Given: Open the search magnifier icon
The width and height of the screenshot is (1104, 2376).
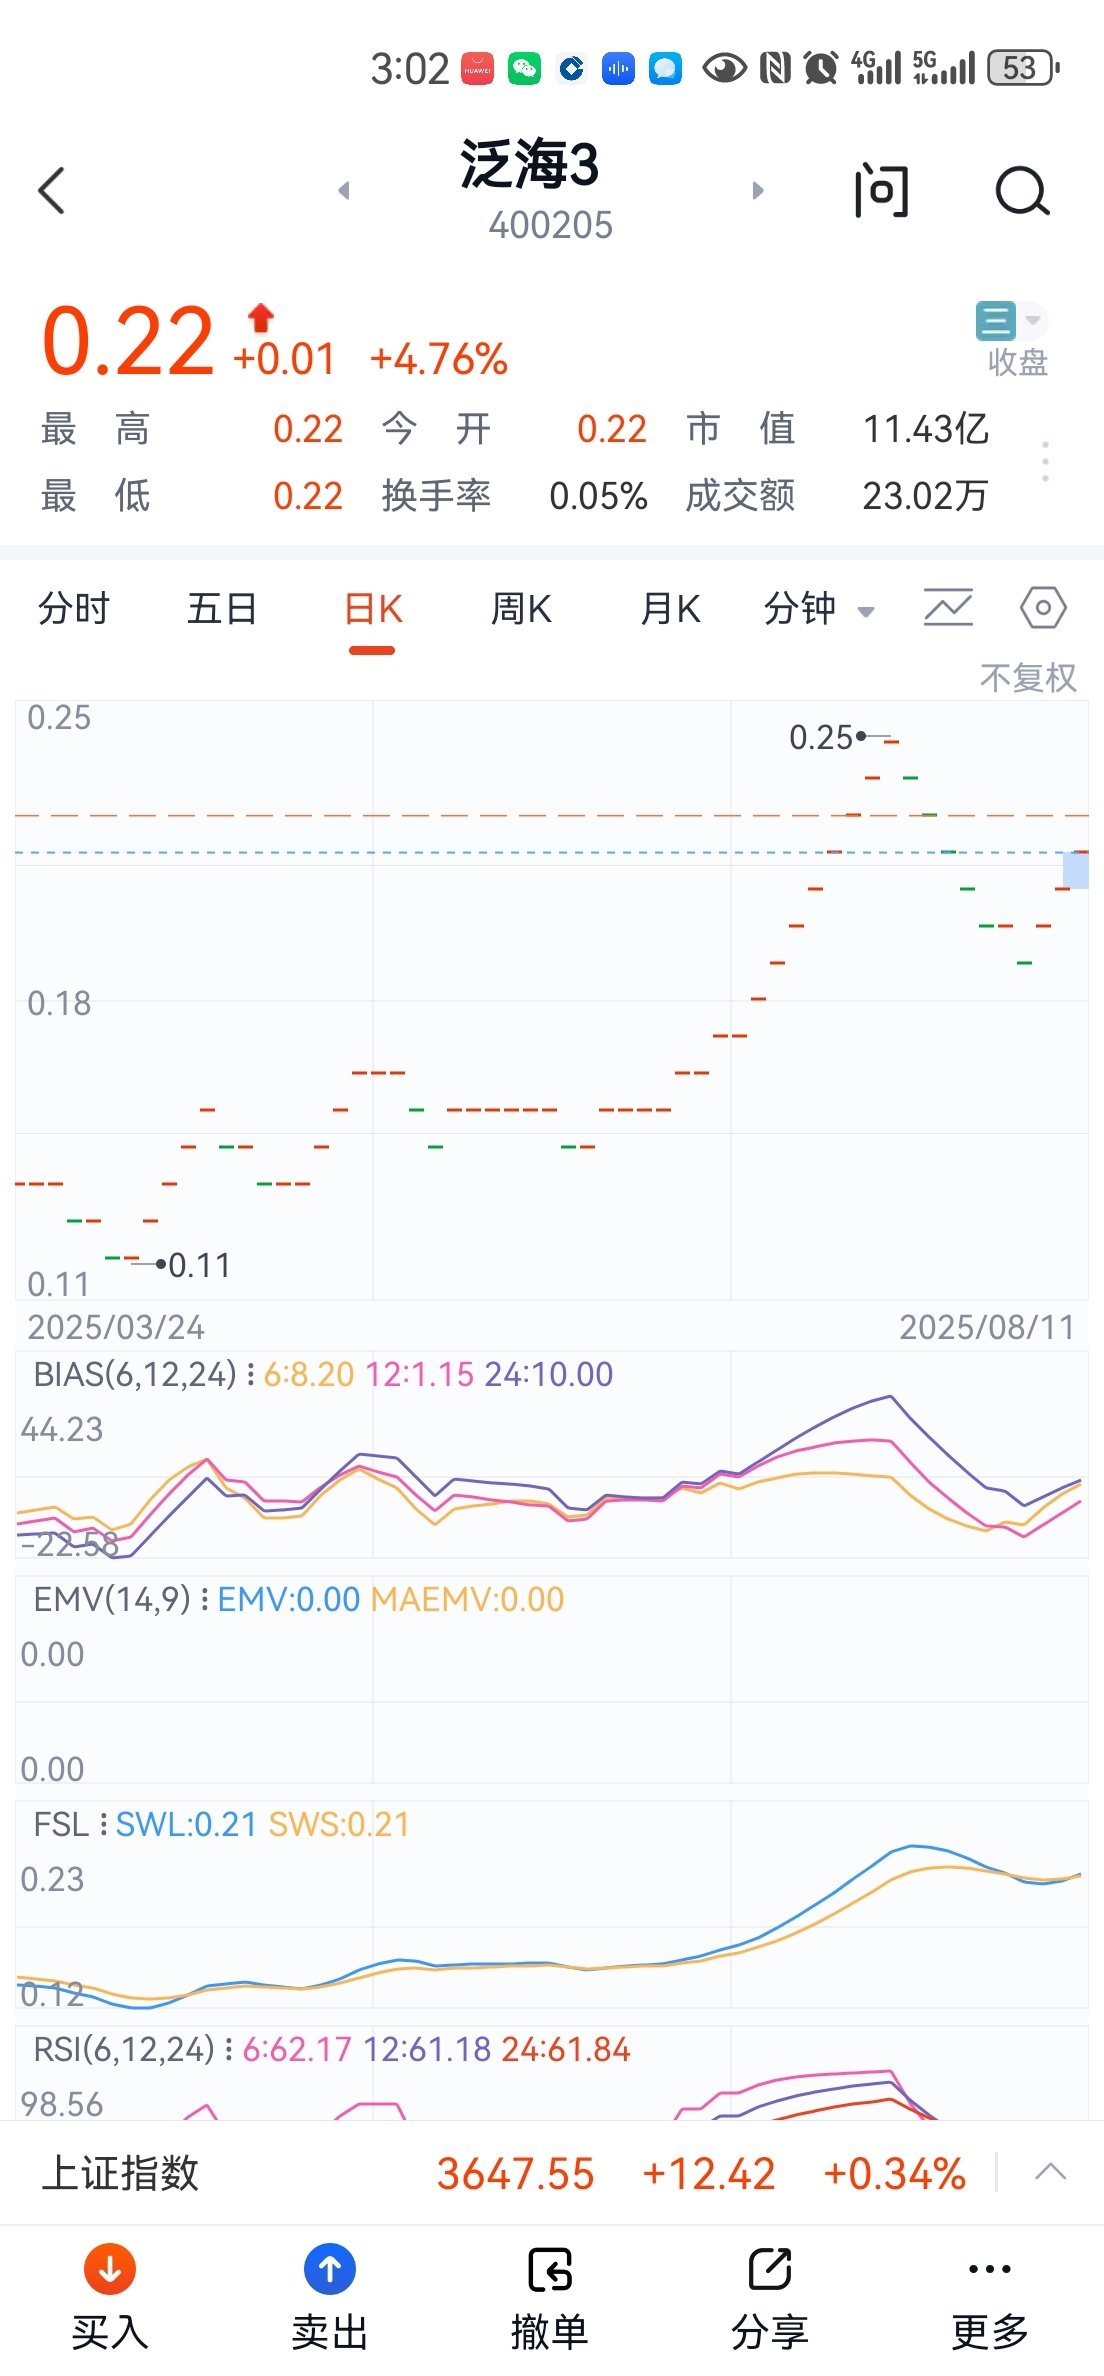Looking at the screenshot, I should [1022, 191].
